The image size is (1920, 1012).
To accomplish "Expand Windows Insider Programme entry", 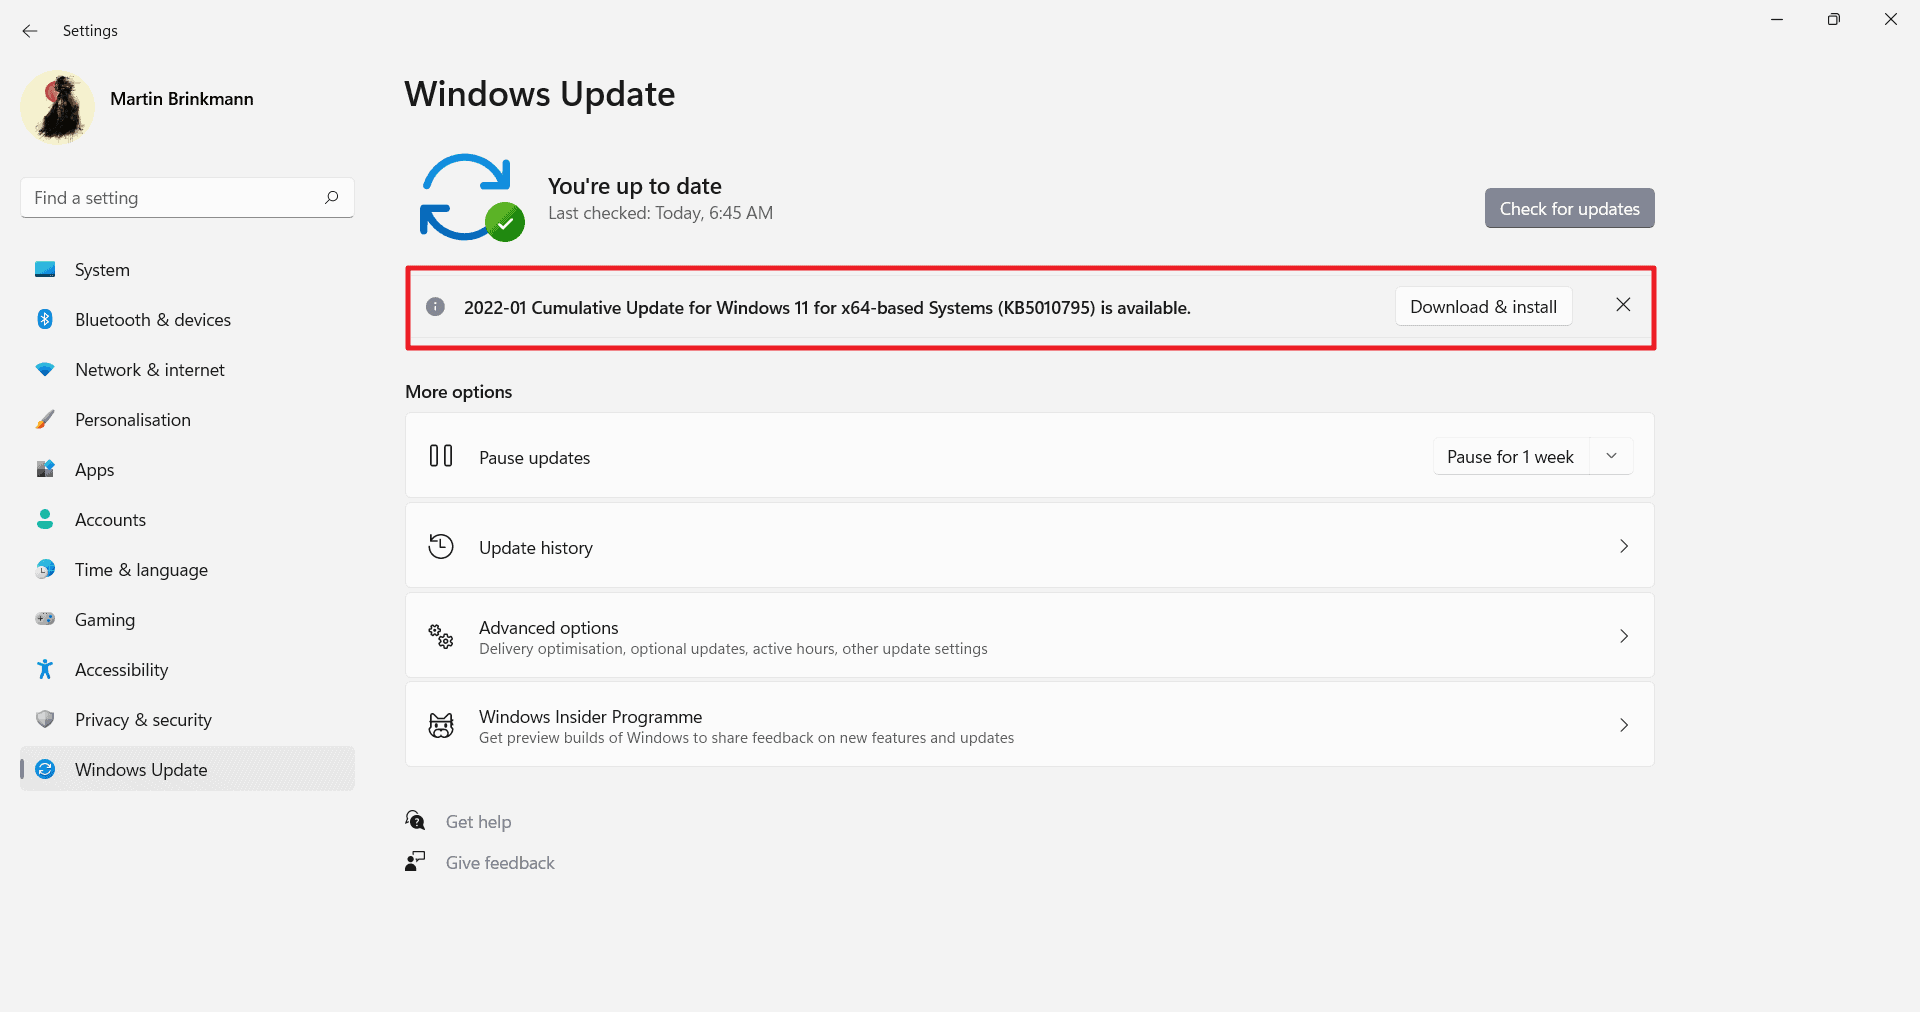I will click(1623, 725).
